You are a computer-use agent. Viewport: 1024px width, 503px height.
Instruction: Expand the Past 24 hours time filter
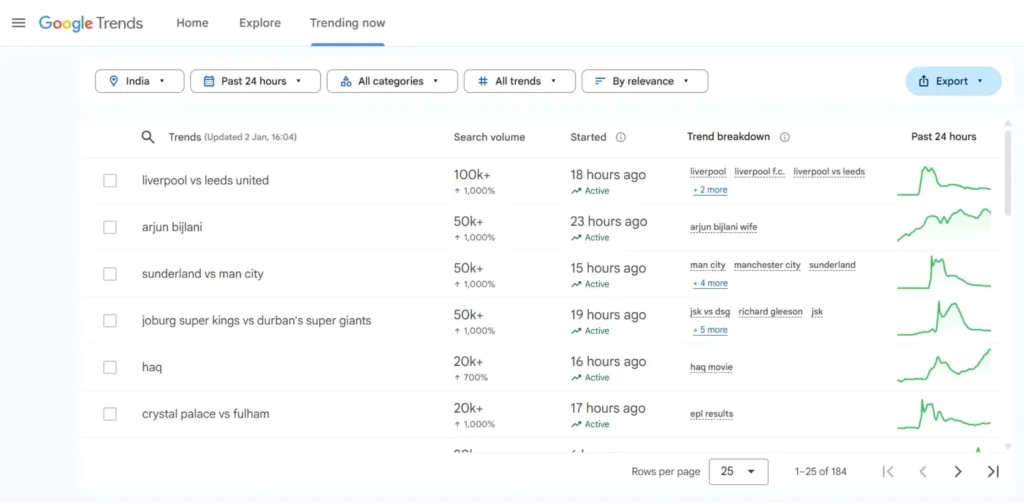coord(255,81)
